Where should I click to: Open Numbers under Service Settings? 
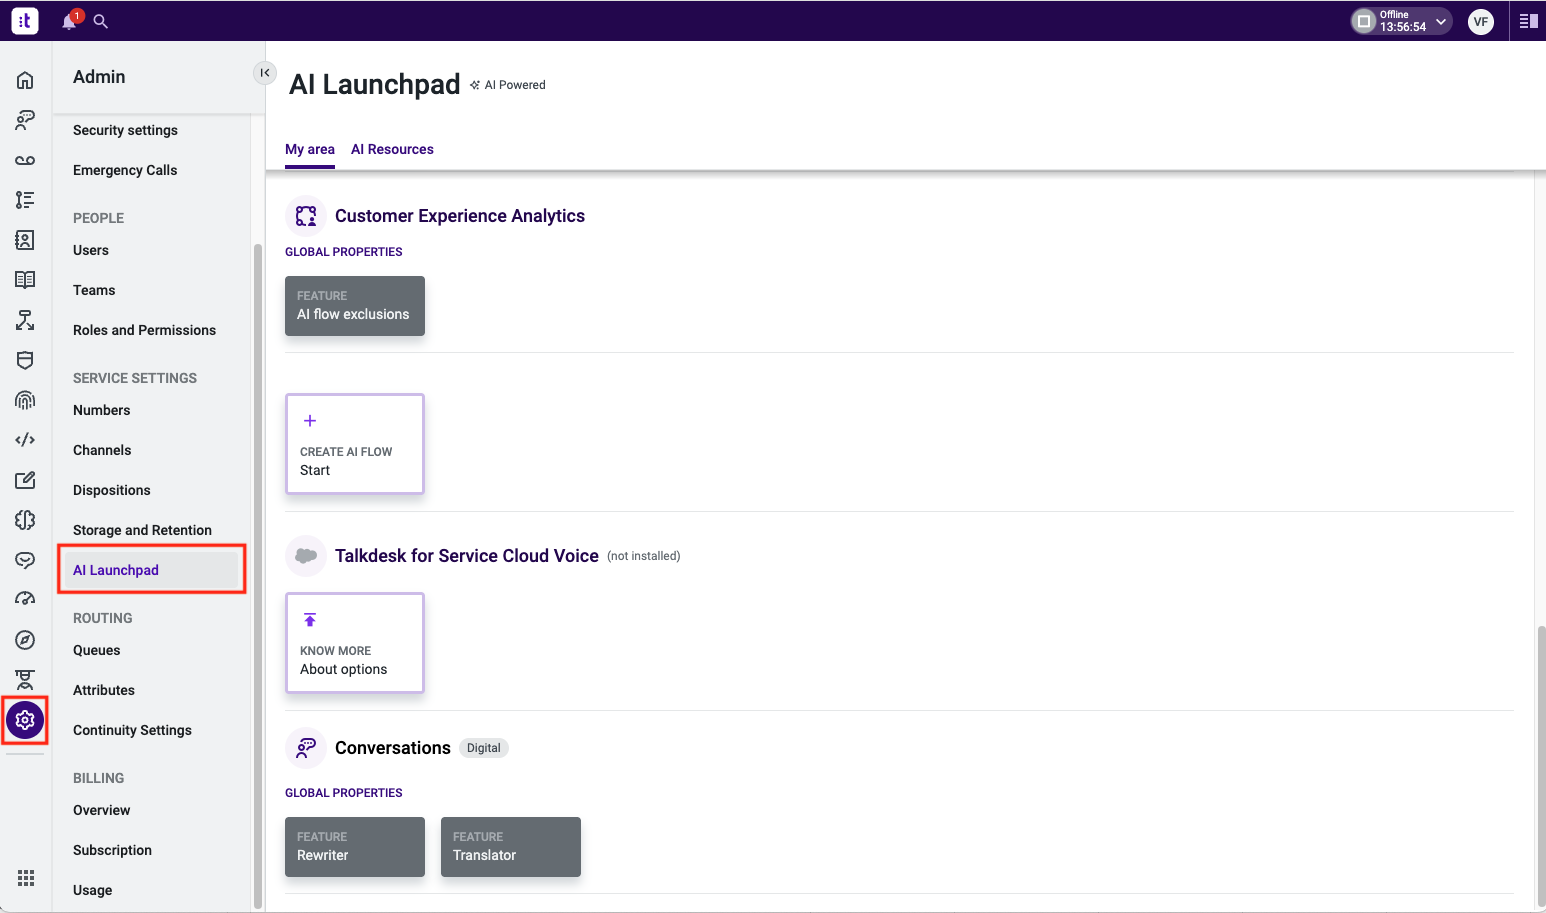(101, 410)
